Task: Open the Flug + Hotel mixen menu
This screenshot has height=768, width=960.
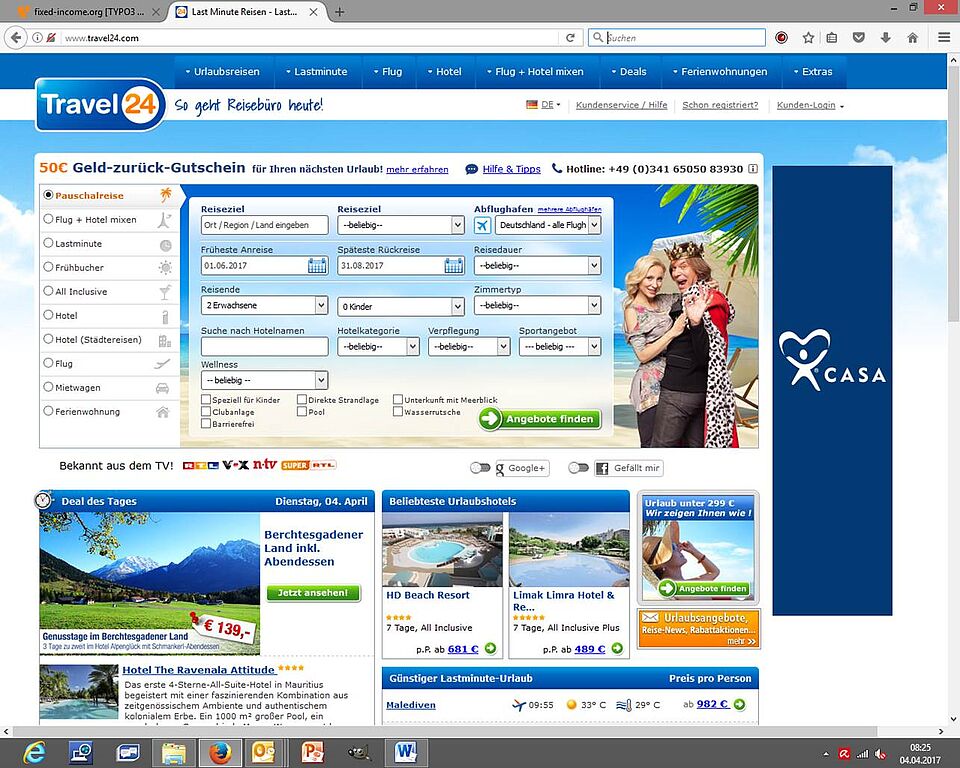Action: [535, 72]
